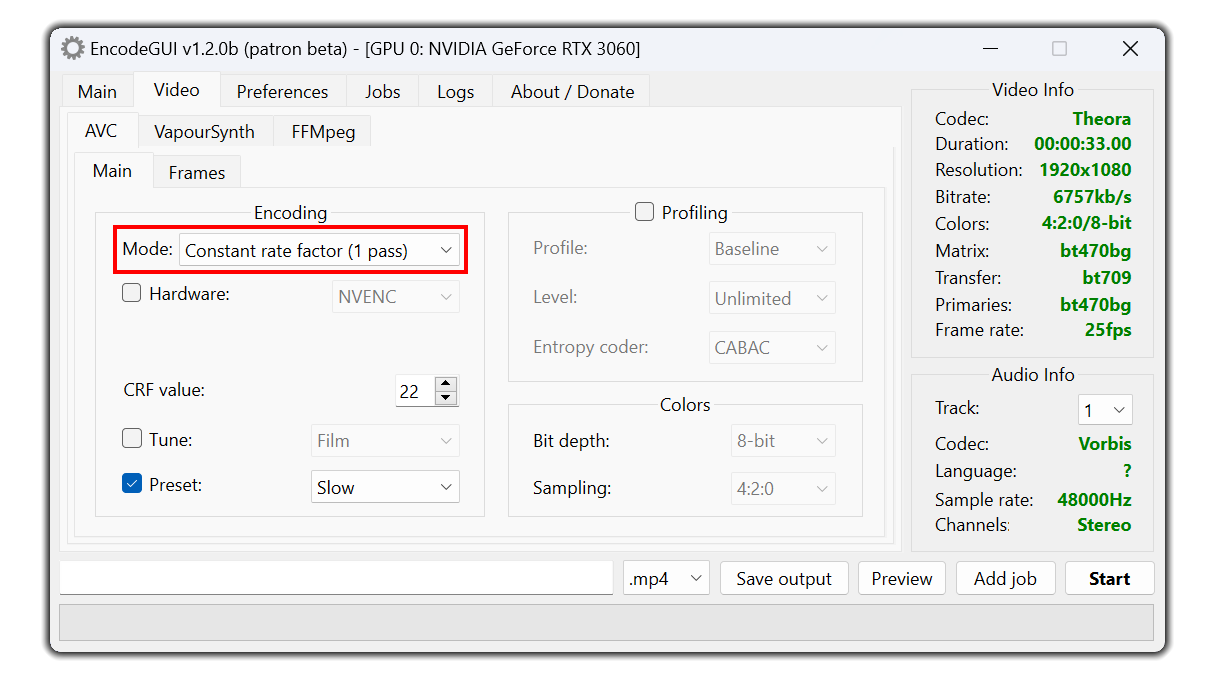Expand the Preset Slow dropdown

click(x=385, y=487)
